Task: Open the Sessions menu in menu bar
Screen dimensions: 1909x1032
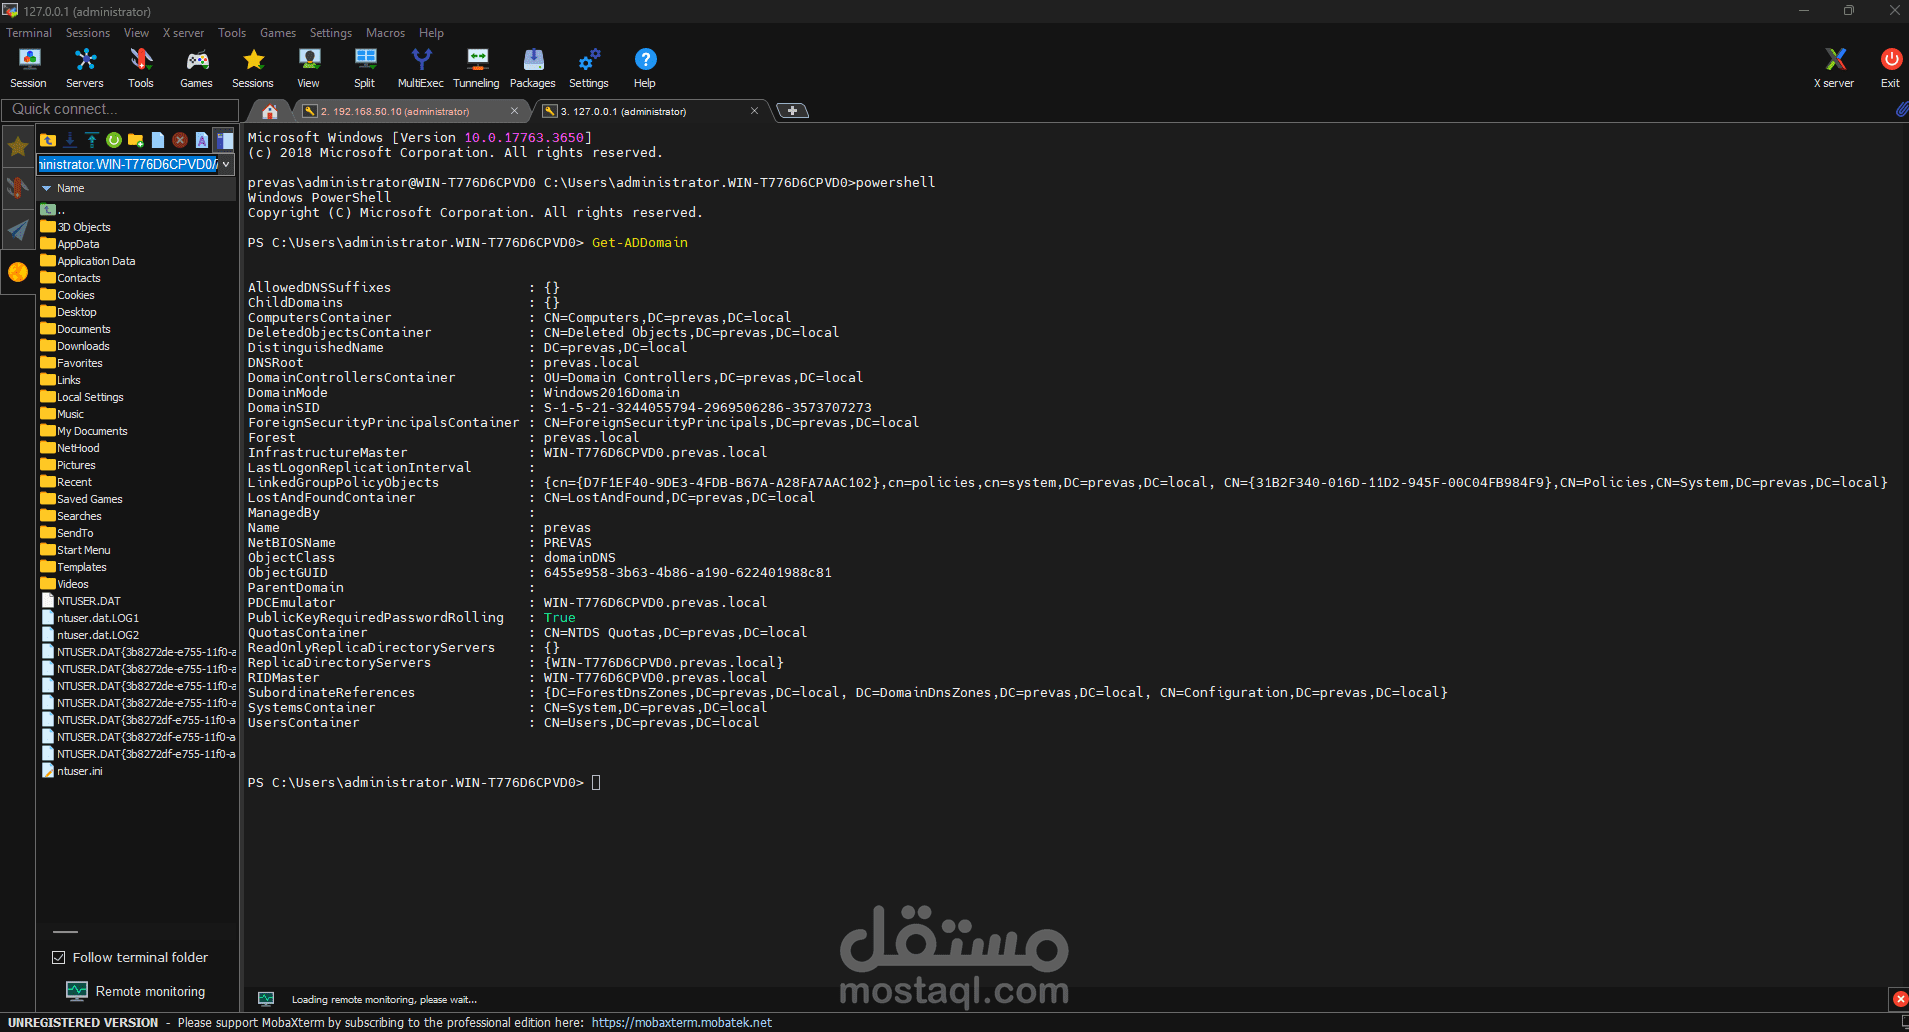Action: click(x=88, y=33)
